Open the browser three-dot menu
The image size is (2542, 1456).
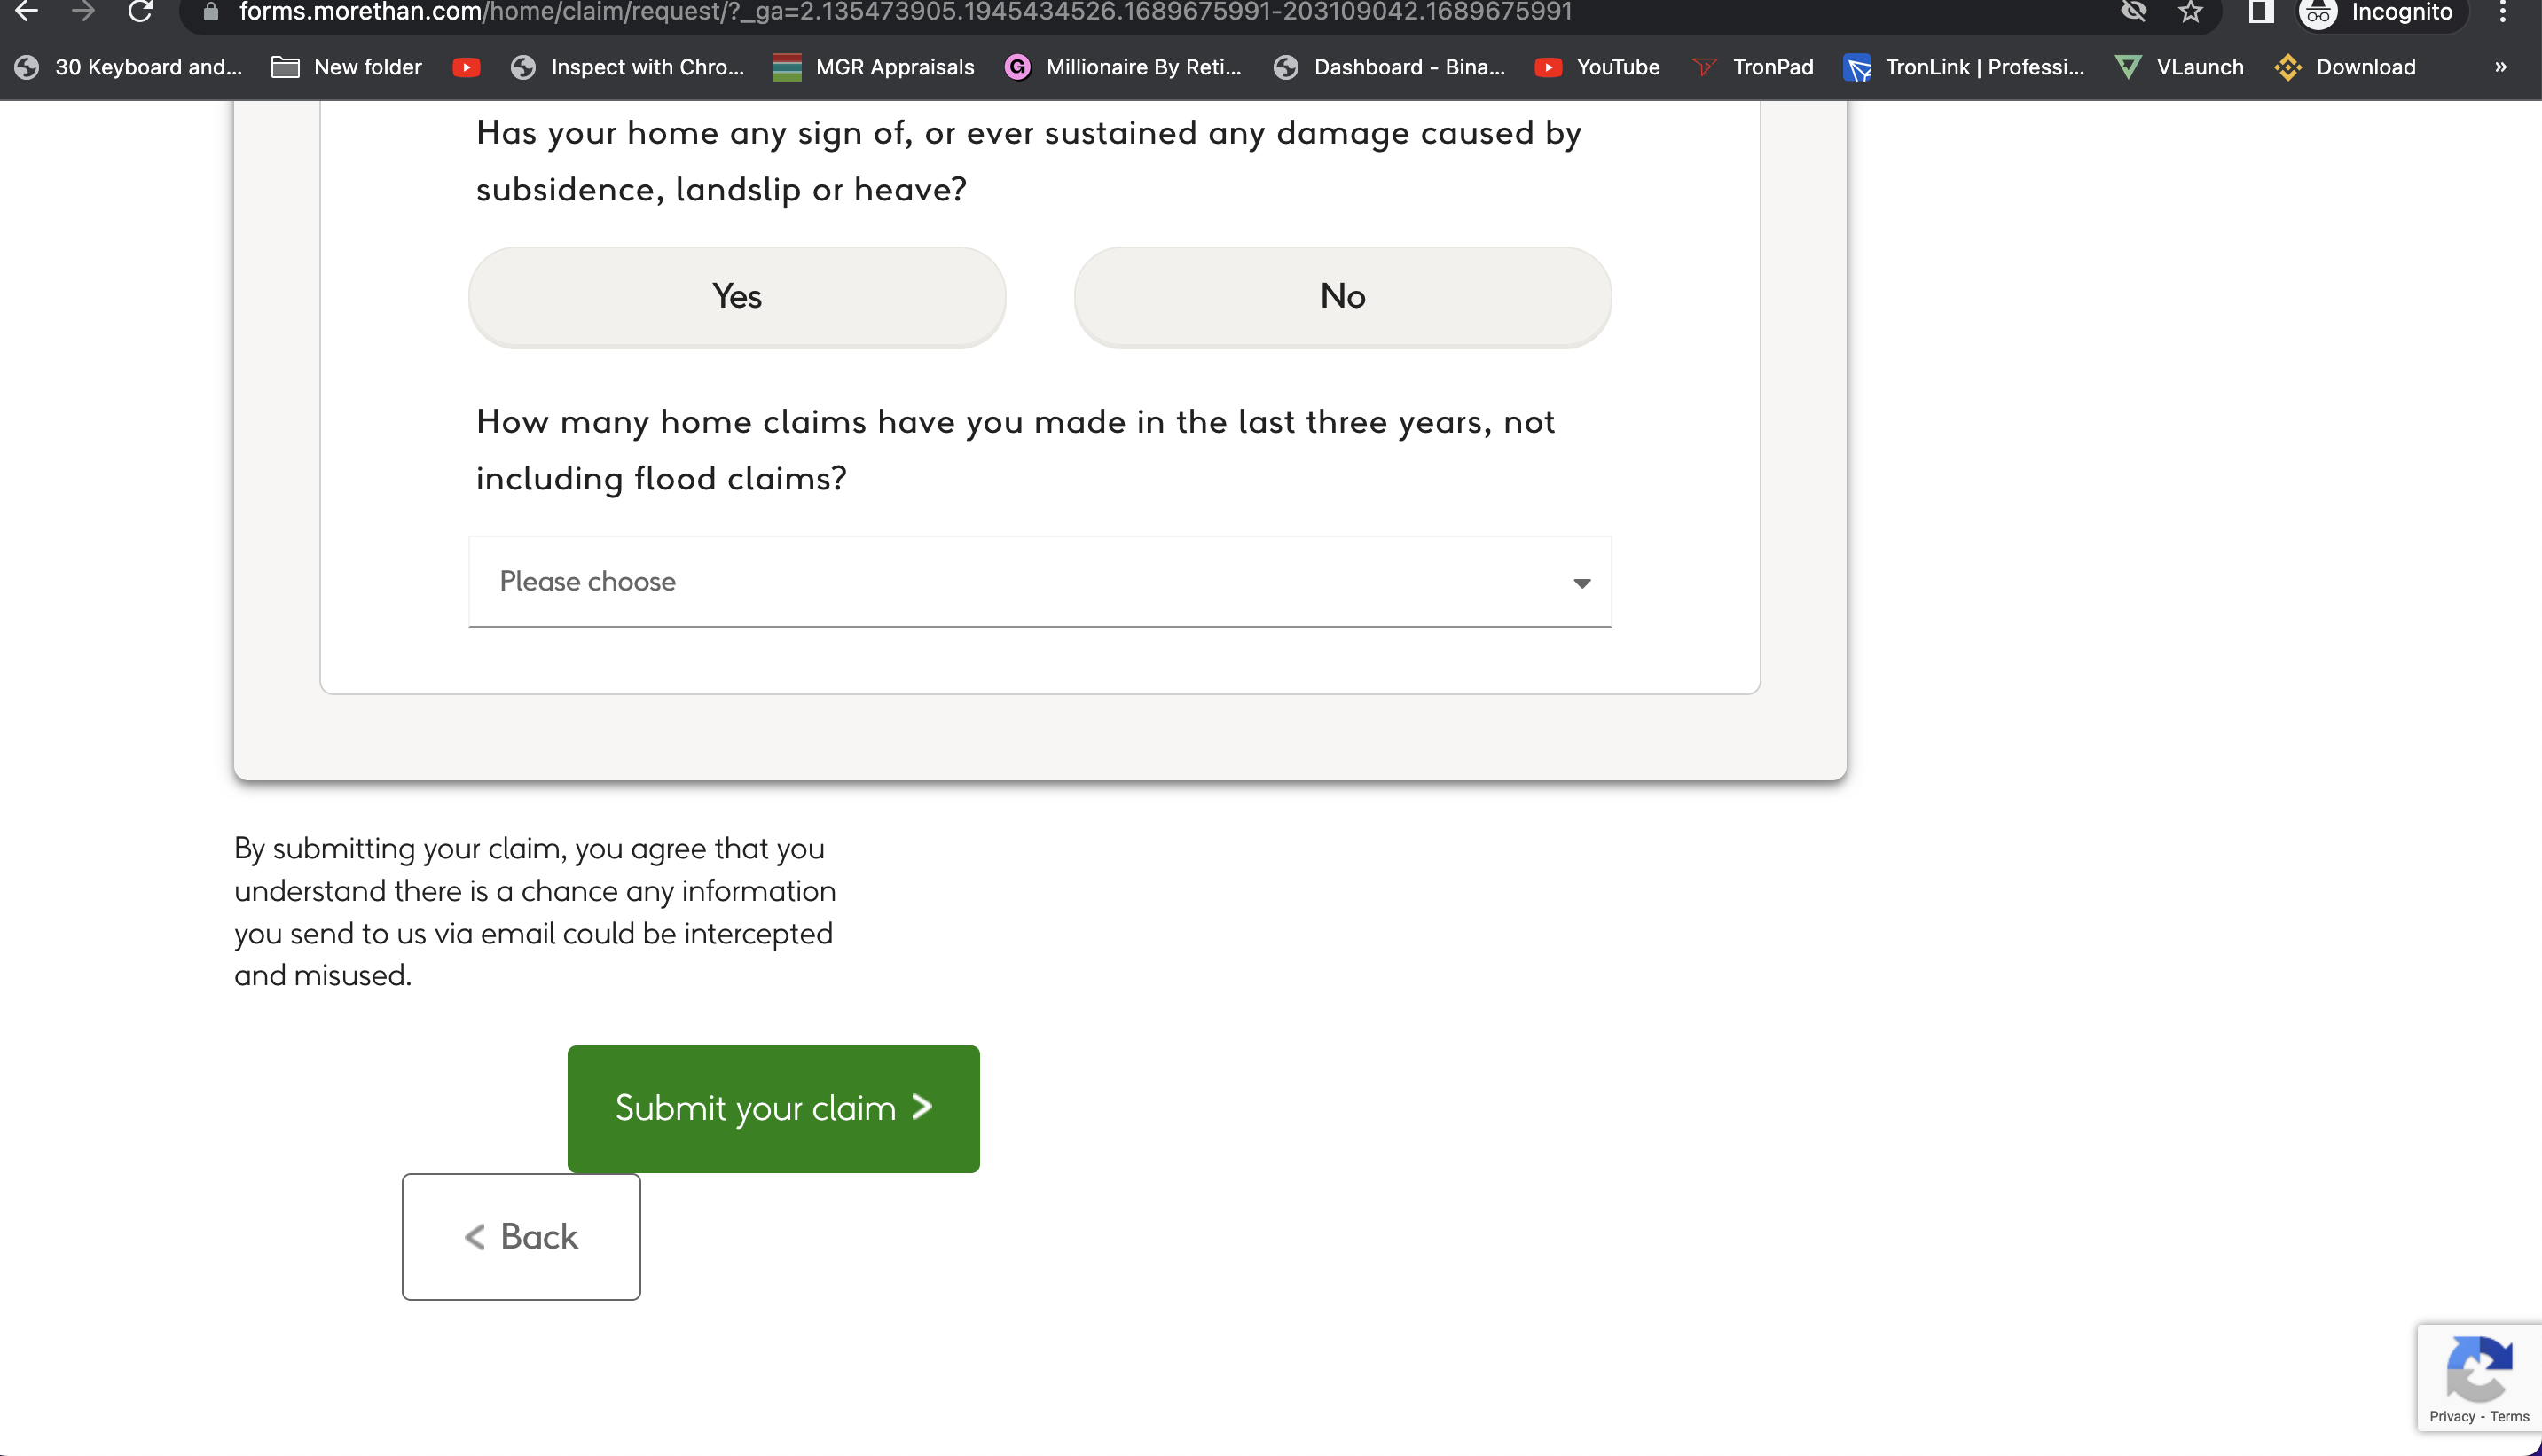click(x=2502, y=12)
